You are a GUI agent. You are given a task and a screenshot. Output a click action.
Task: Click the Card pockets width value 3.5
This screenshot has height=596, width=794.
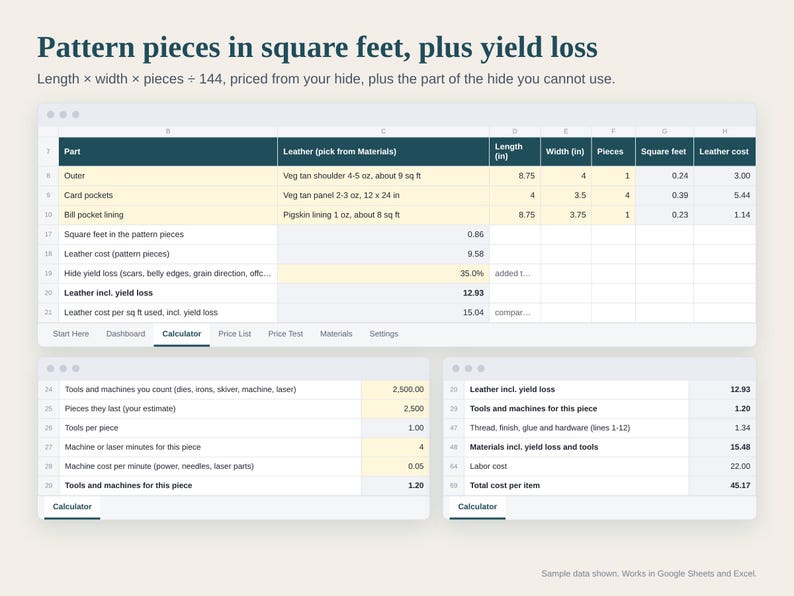point(566,195)
